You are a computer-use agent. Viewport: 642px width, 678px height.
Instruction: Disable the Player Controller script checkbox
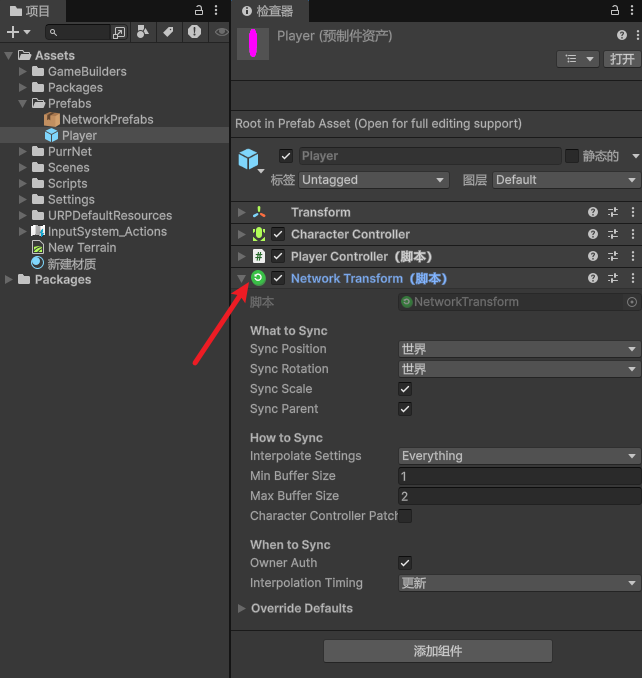(278, 256)
